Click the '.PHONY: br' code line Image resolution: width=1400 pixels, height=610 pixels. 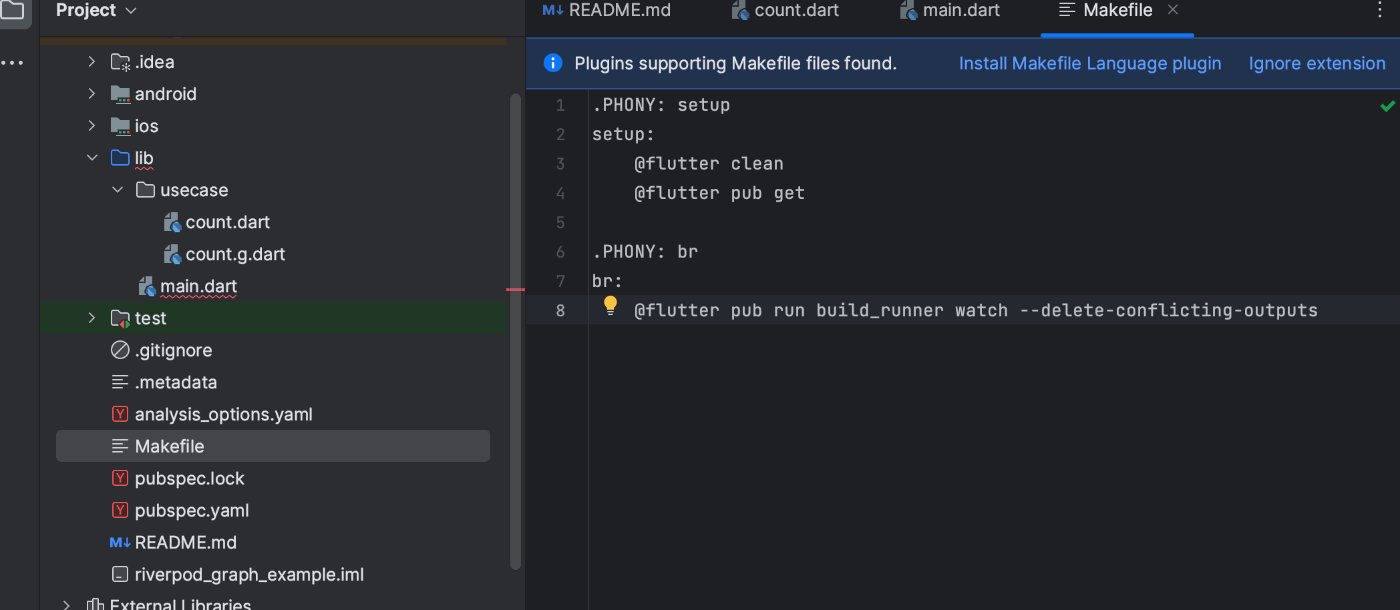[645, 252]
